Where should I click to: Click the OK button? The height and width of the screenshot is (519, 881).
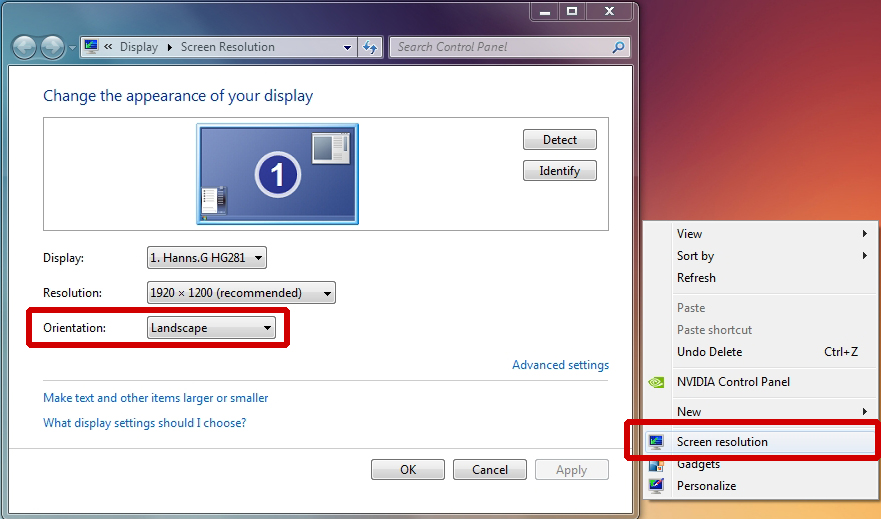(x=408, y=470)
